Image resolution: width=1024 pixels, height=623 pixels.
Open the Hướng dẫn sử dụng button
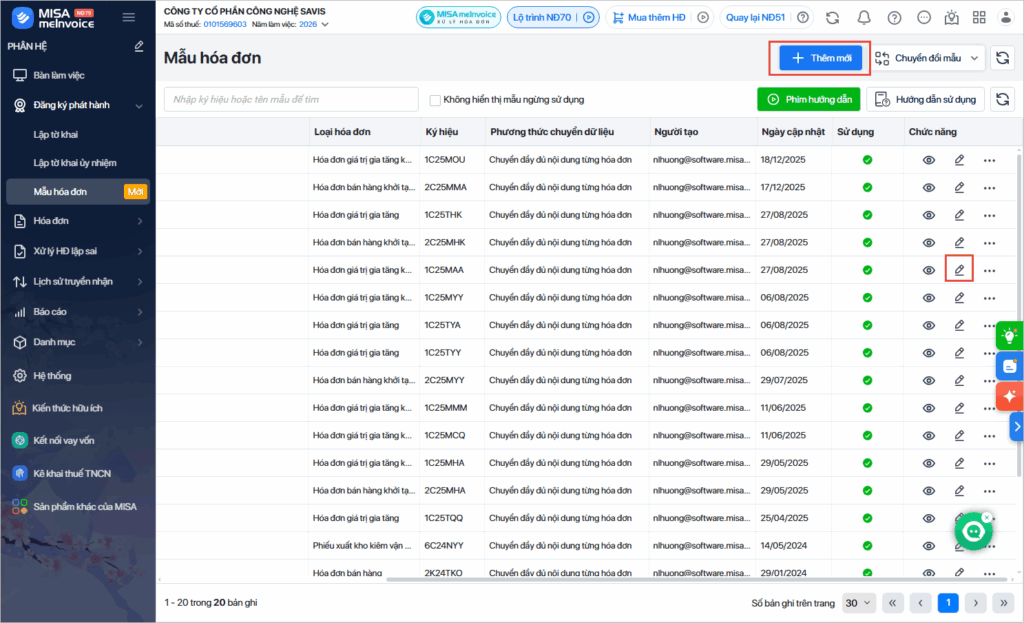(x=925, y=99)
